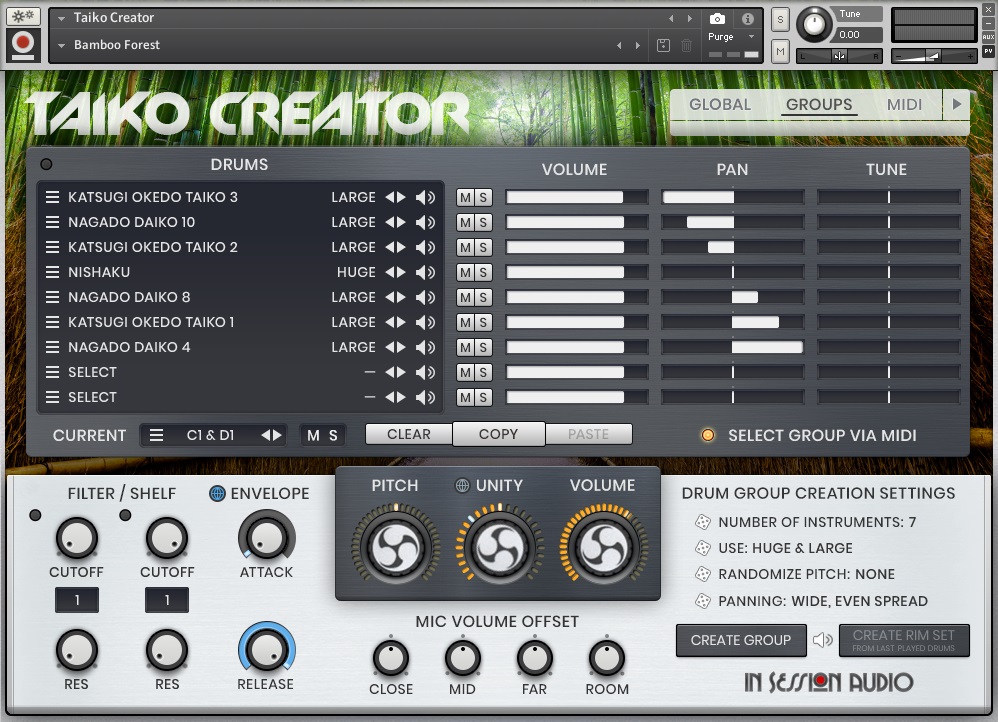The height and width of the screenshot is (722, 998).
Task: Mute Katsugi Okedo Taiko 3 with M button
Action: (x=465, y=197)
